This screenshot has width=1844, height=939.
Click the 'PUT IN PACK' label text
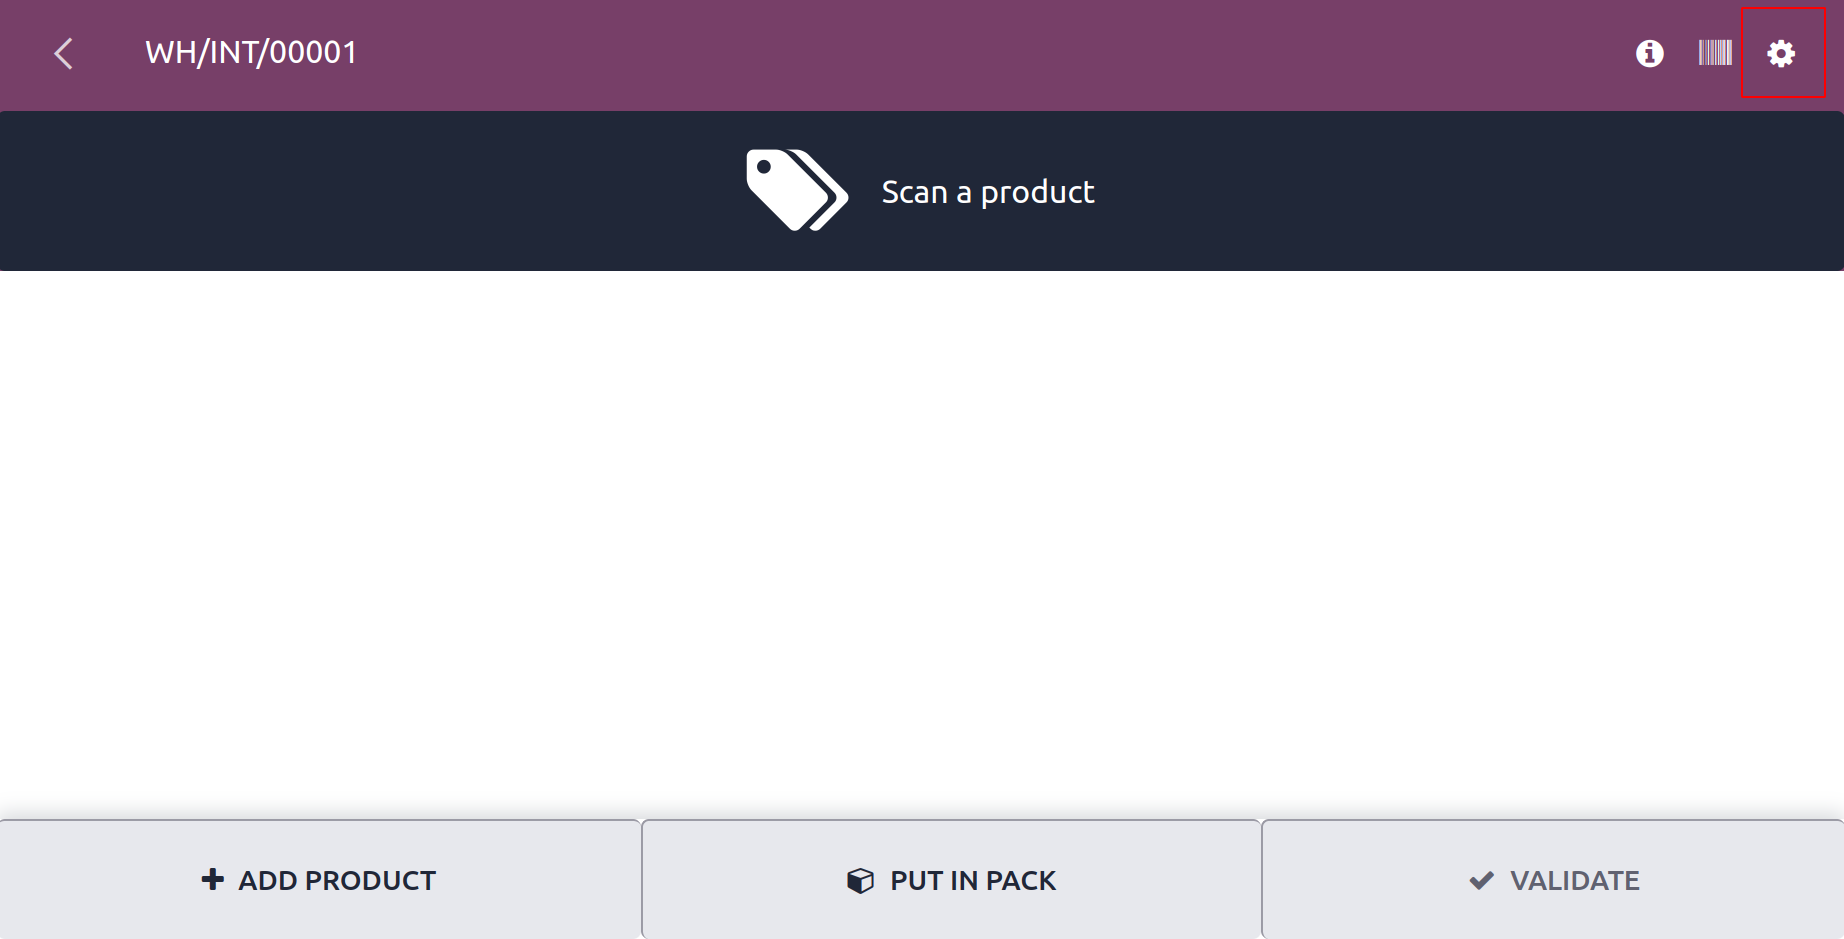pos(973,881)
